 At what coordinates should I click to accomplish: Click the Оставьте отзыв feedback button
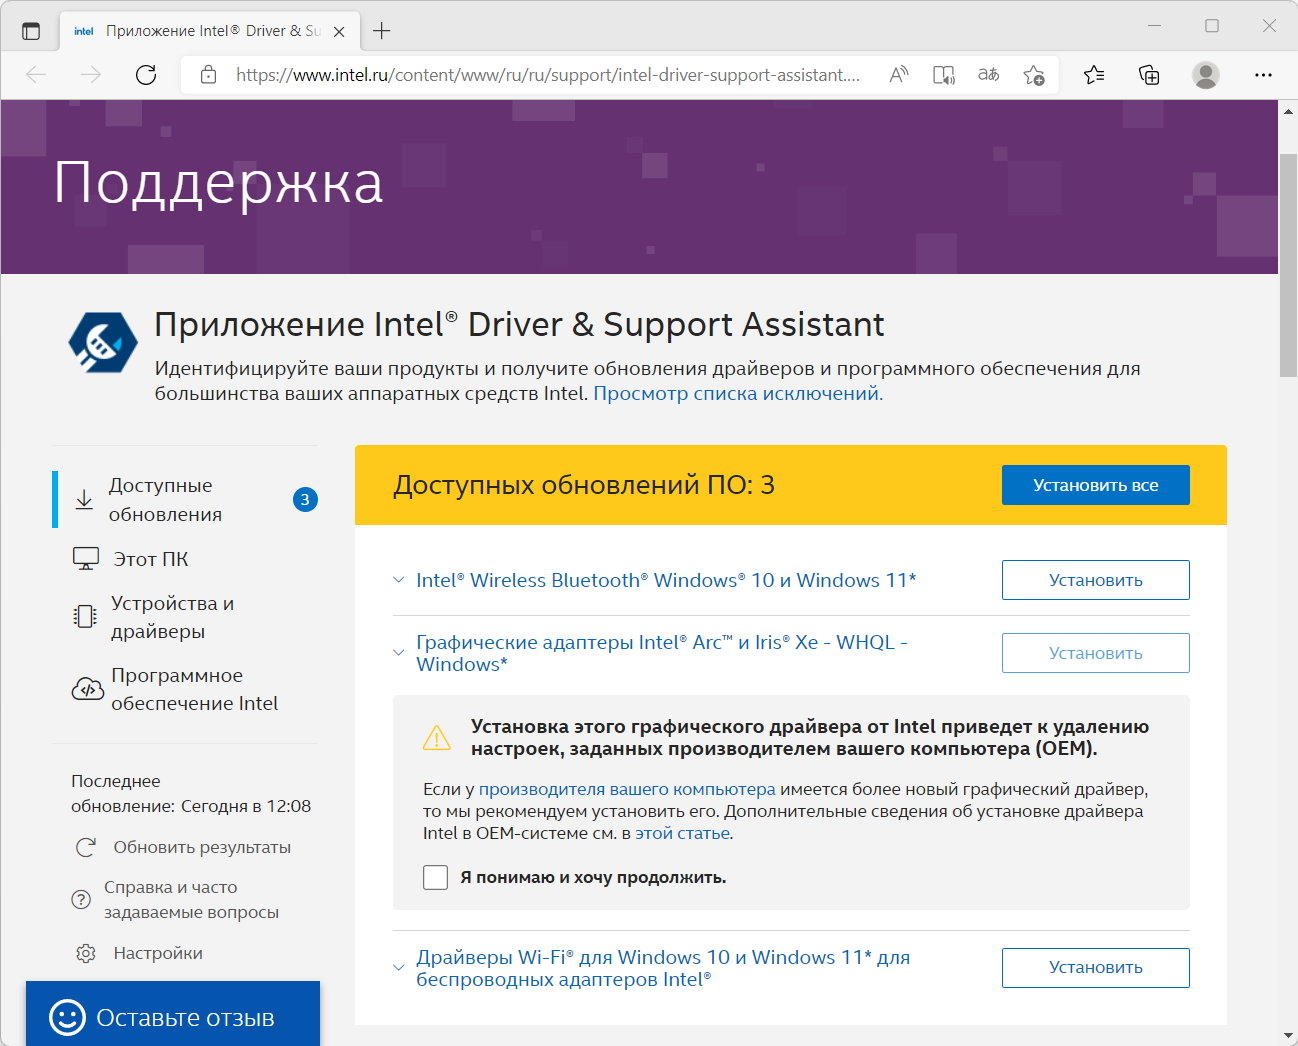pyautogui.click(x=173, y=1014)
